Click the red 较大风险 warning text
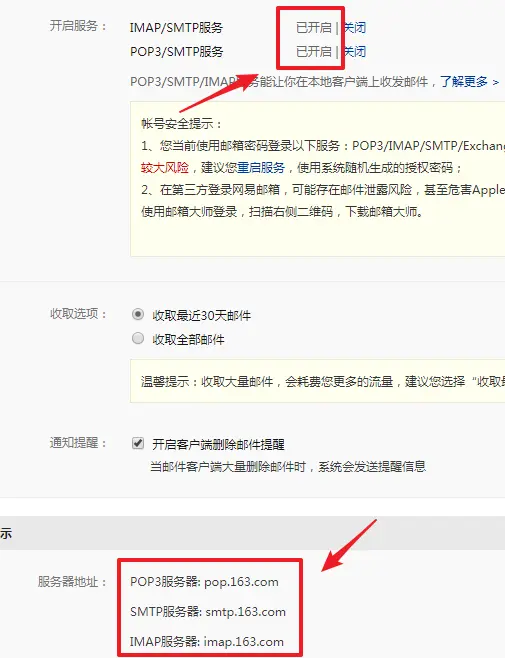 click(165, 168)
